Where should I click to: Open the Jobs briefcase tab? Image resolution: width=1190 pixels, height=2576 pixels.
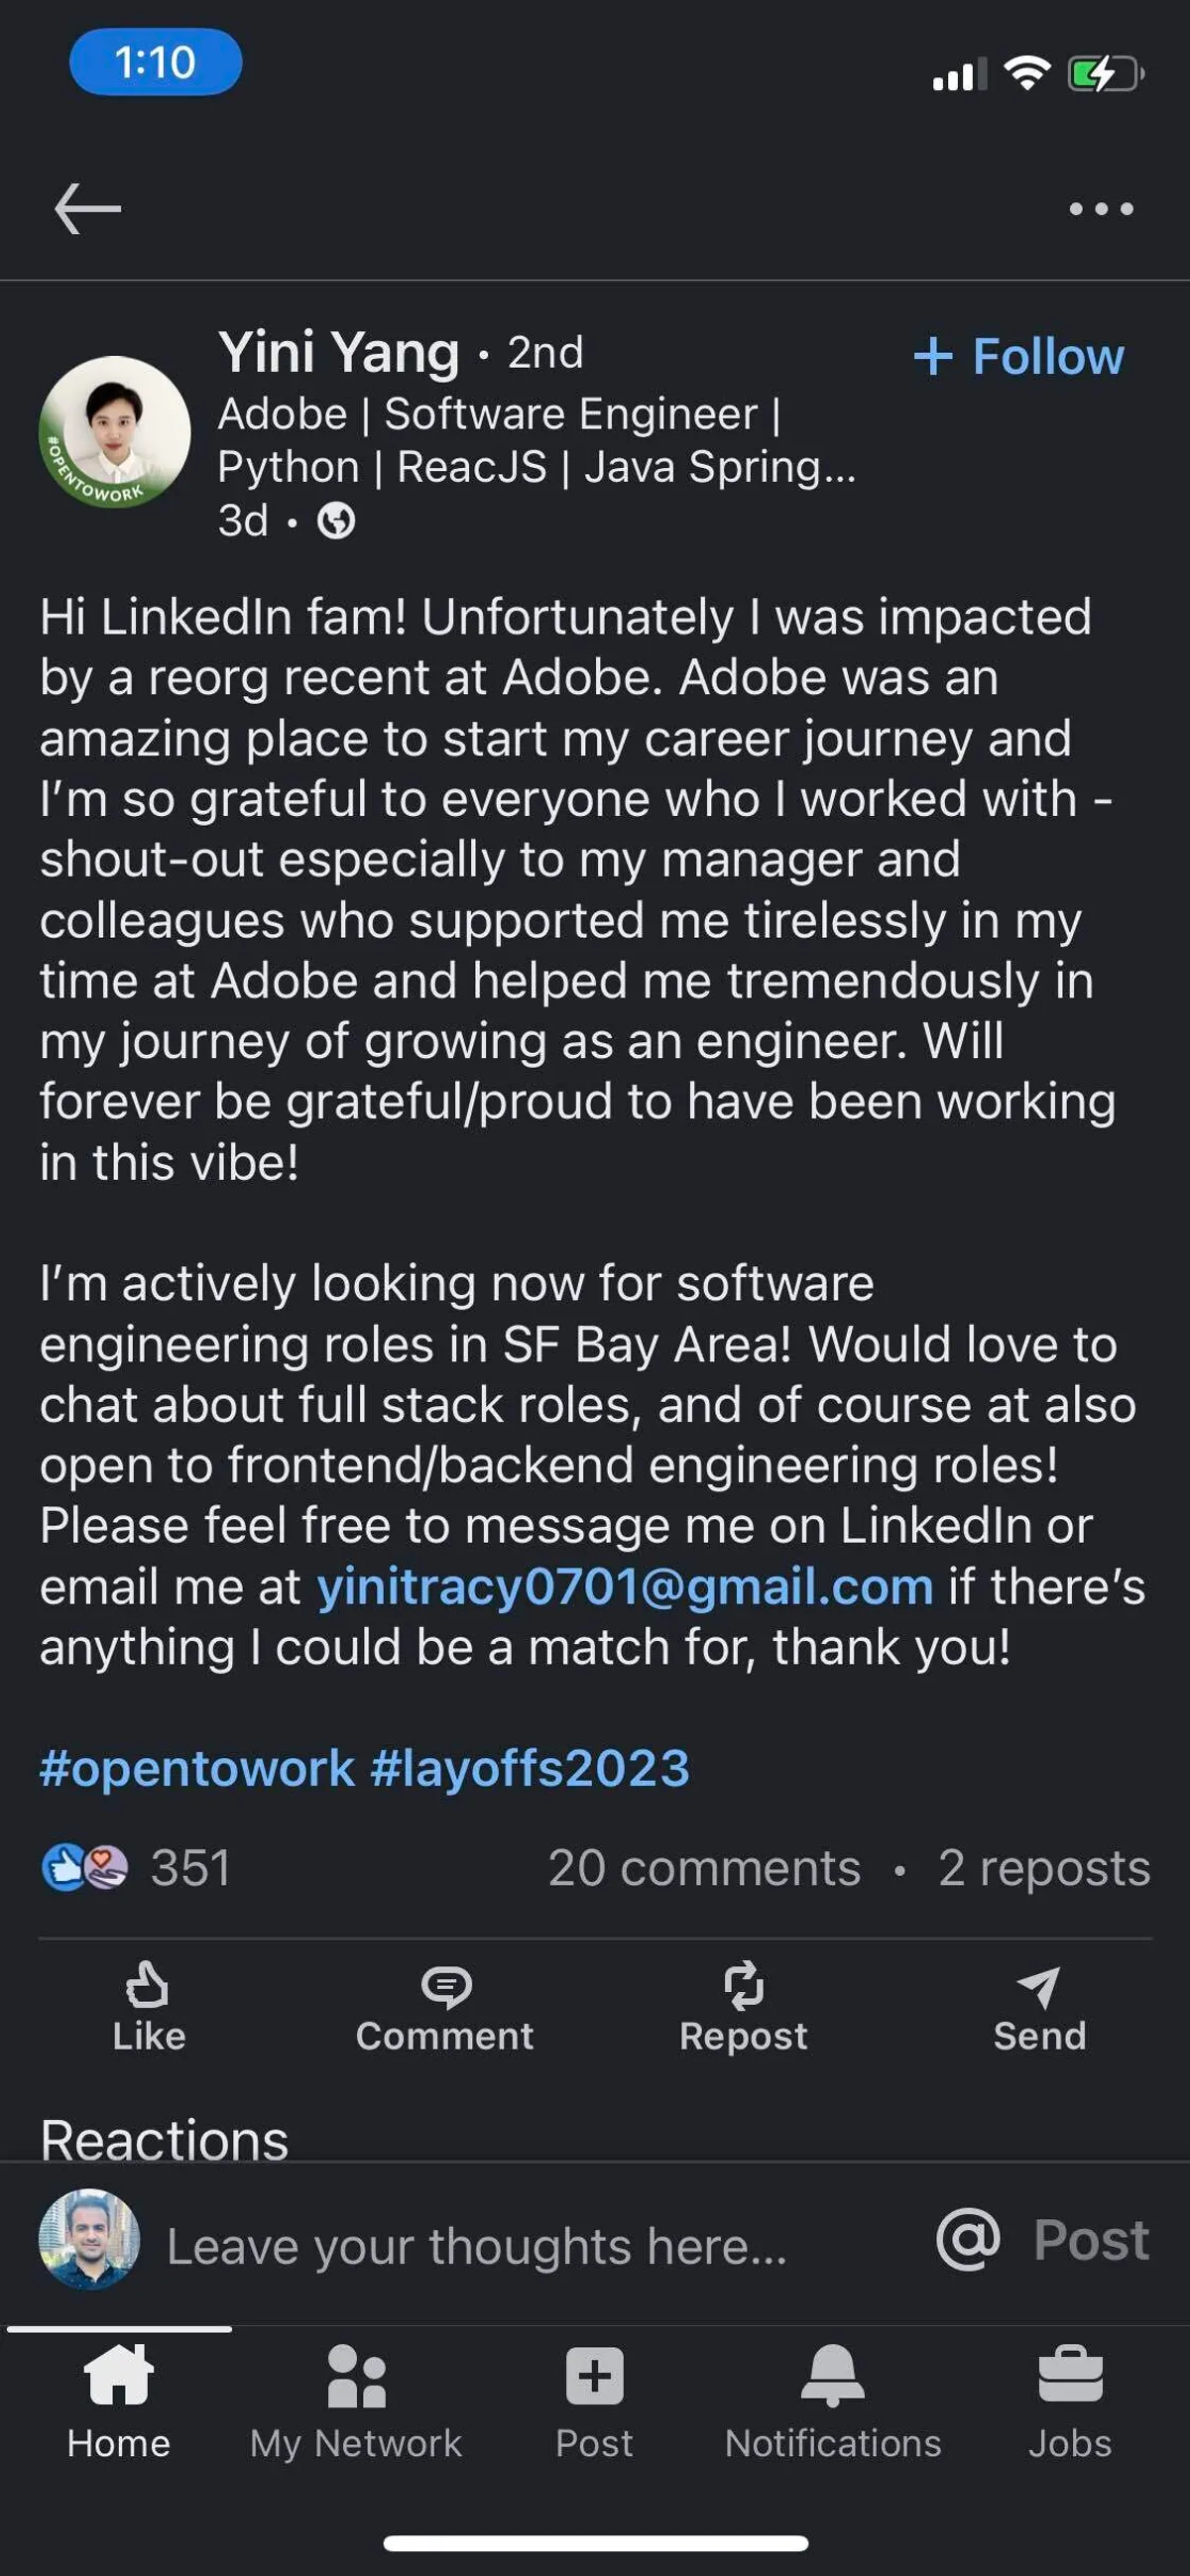(x=1070, y=2401)
